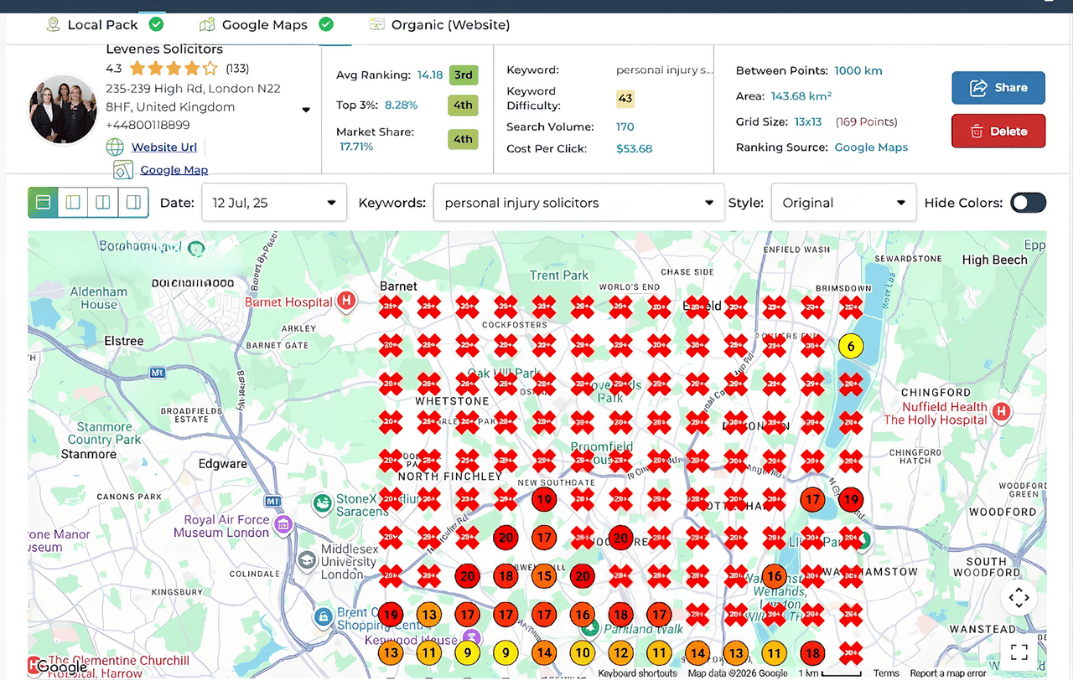The height and width of the screenshot is (680, 1080).
Task: Click the star rating for Levenes Solicitors
Action: 174,68
